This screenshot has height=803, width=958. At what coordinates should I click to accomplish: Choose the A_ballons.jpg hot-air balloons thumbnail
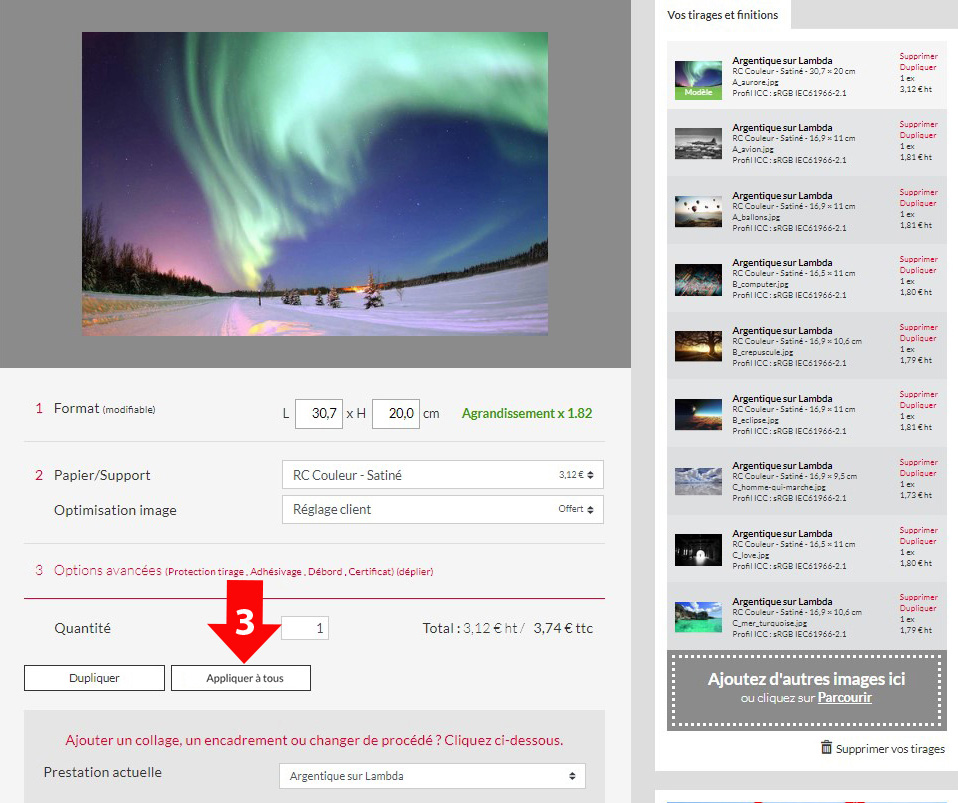pyautogui.click(x=699, y=211)
